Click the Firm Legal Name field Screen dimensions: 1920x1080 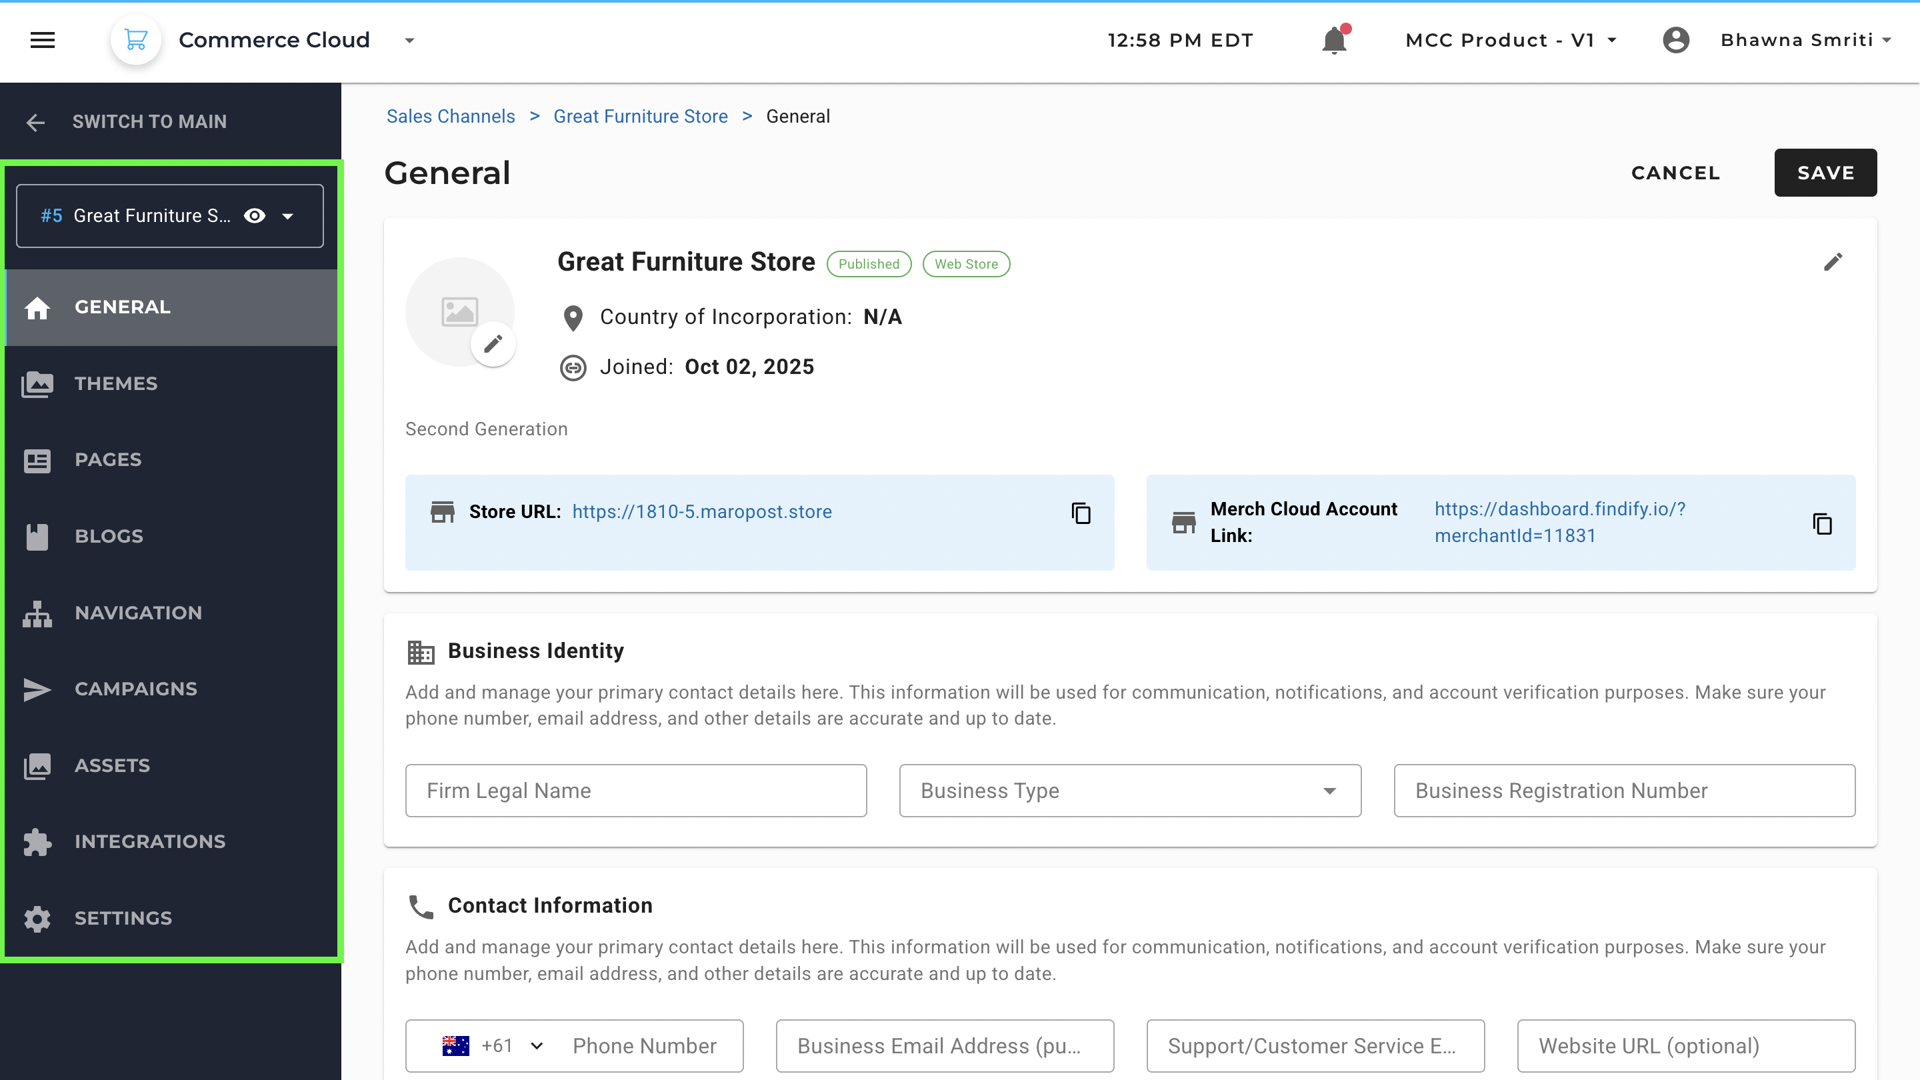(x=636, y=791)
